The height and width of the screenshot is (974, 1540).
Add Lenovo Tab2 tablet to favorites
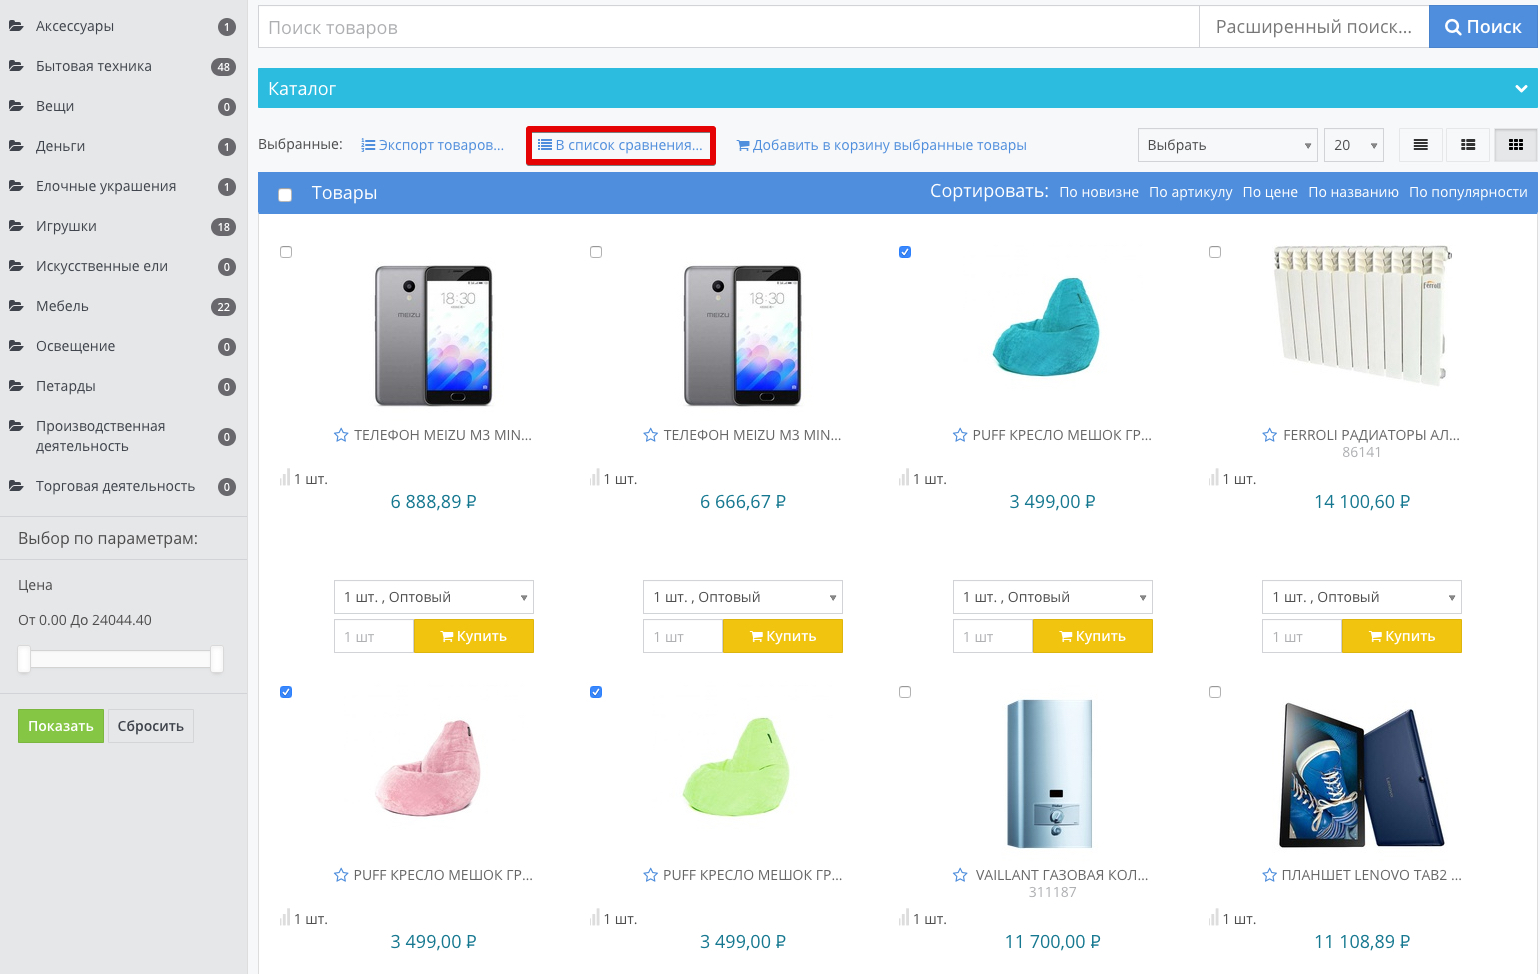(x=1270, y=875)
